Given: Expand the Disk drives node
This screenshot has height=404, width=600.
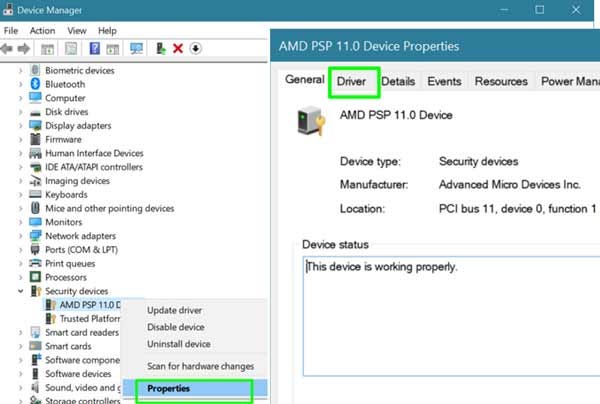Looking at the screenshot, I should [x=20, y=112].
